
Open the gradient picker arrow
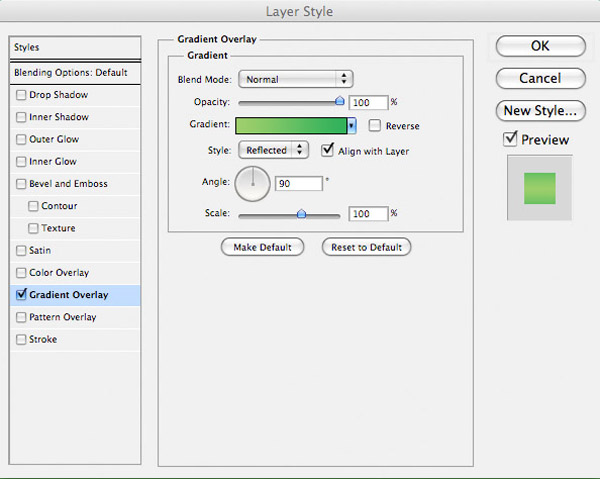[x=352, y=125]
